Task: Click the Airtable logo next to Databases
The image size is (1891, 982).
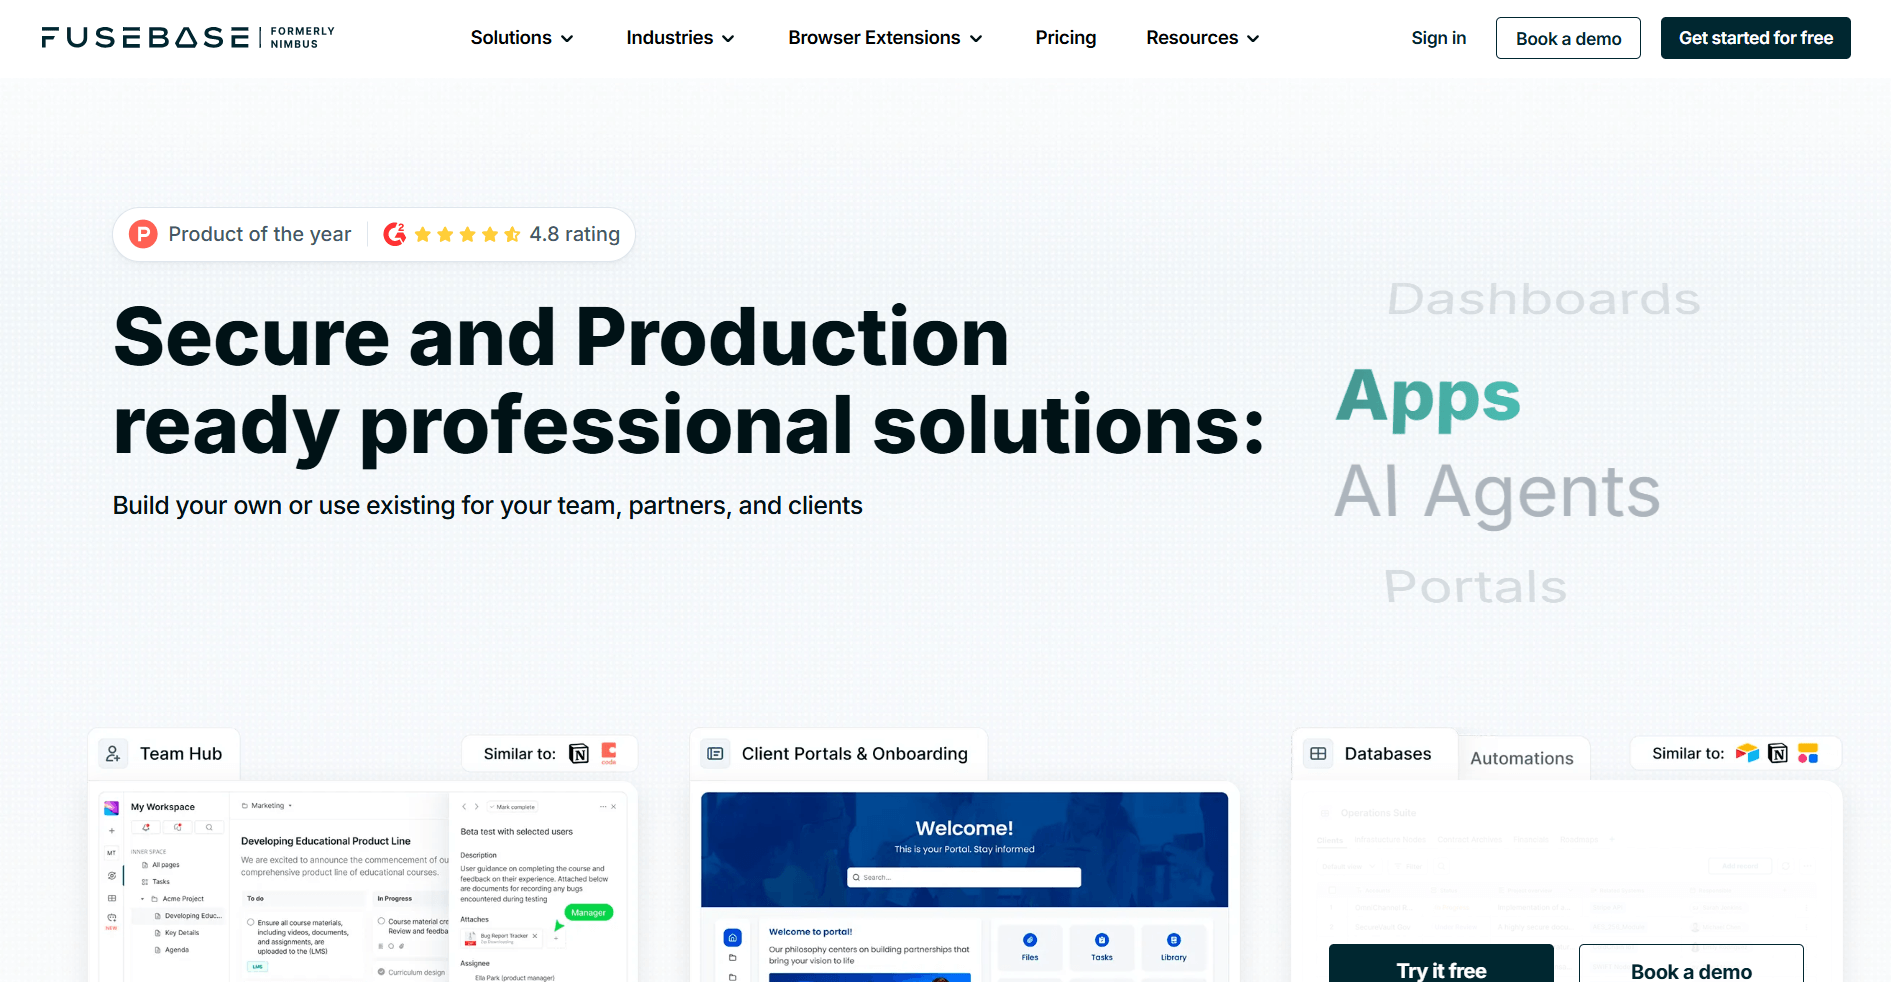Action: click(1747, 753)
